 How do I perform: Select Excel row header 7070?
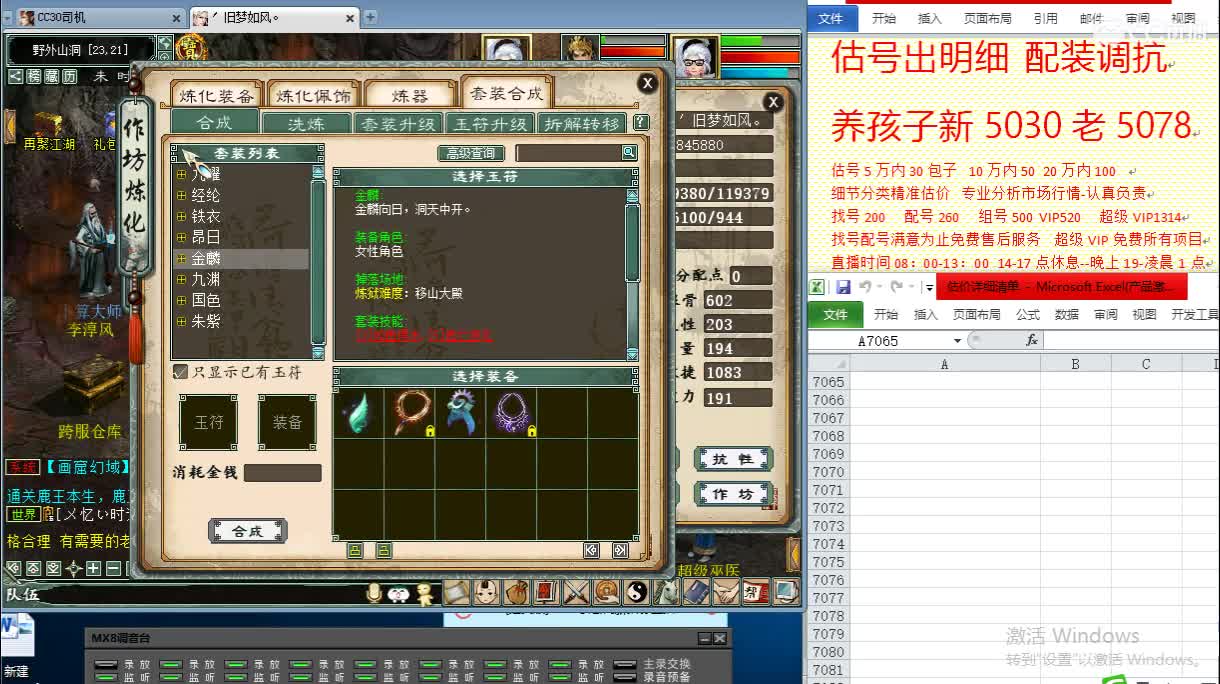(x=828, y=472)
